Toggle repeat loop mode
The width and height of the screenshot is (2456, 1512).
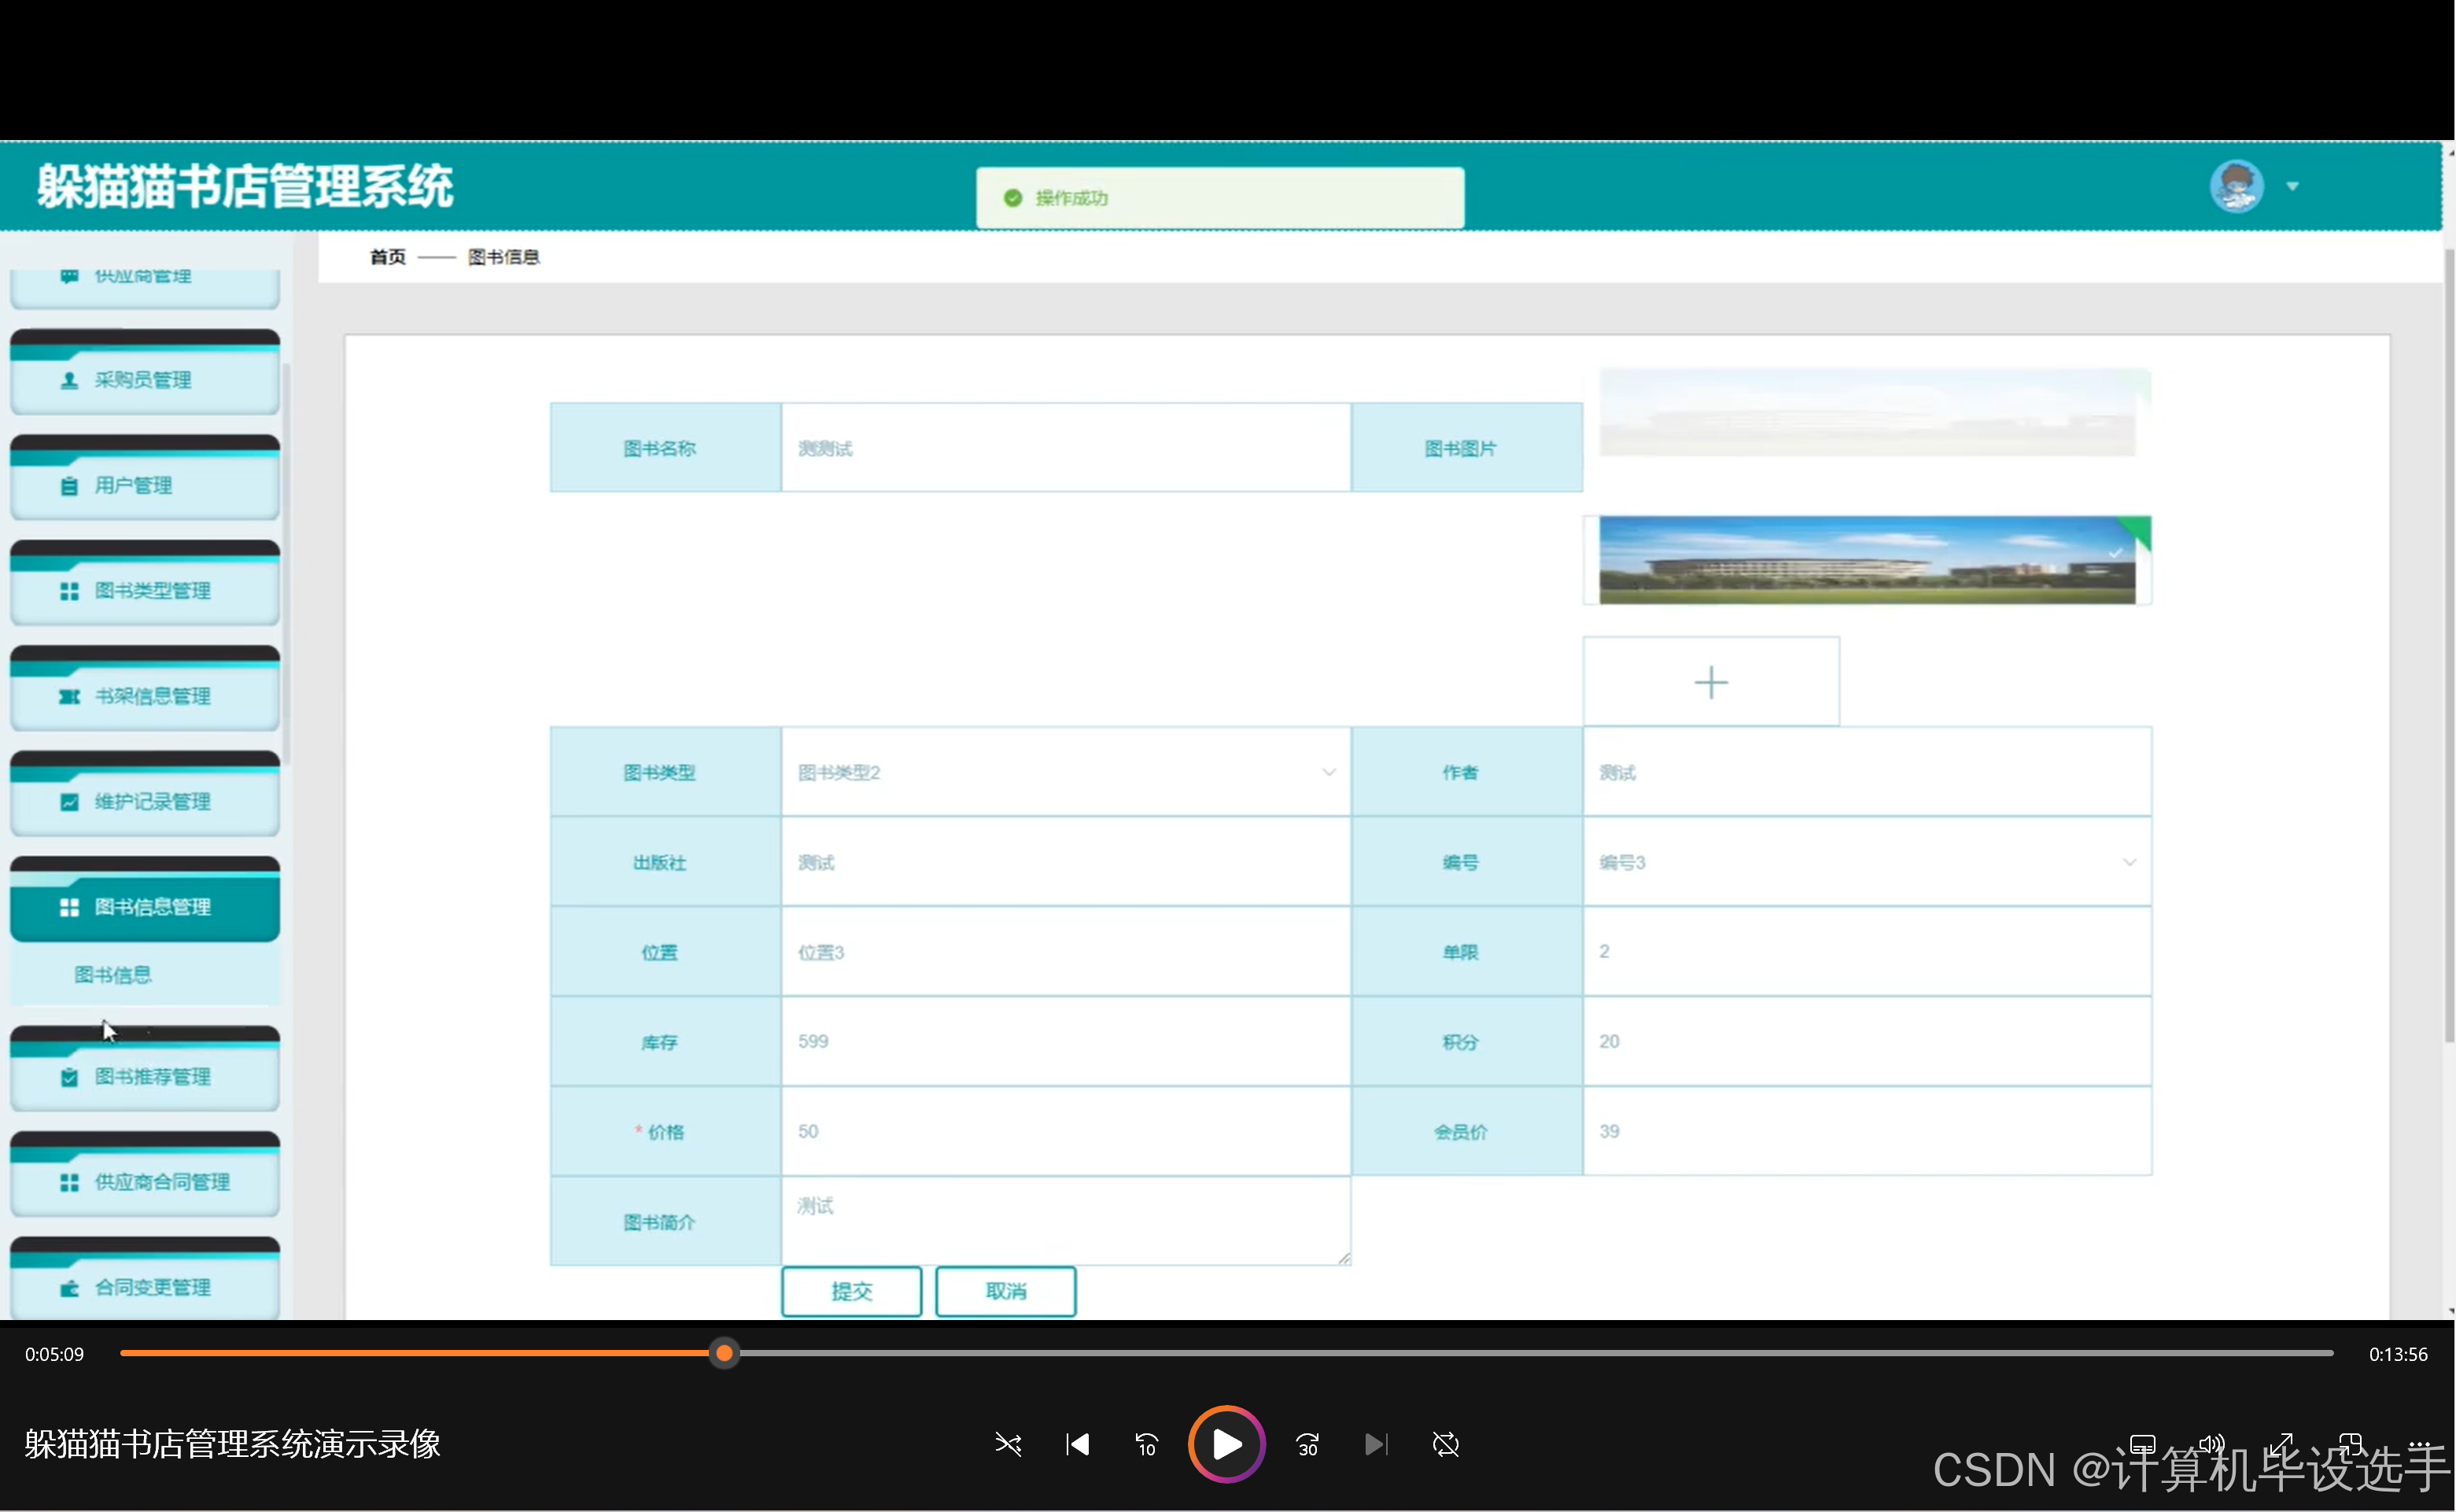point(1445,1444)
